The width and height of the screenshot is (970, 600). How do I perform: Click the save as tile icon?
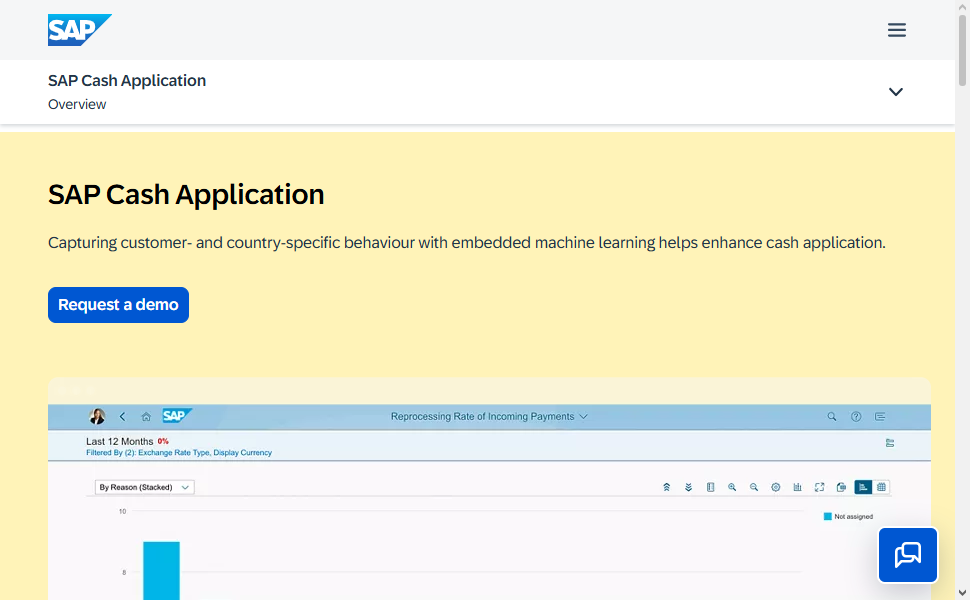(841, 487)
